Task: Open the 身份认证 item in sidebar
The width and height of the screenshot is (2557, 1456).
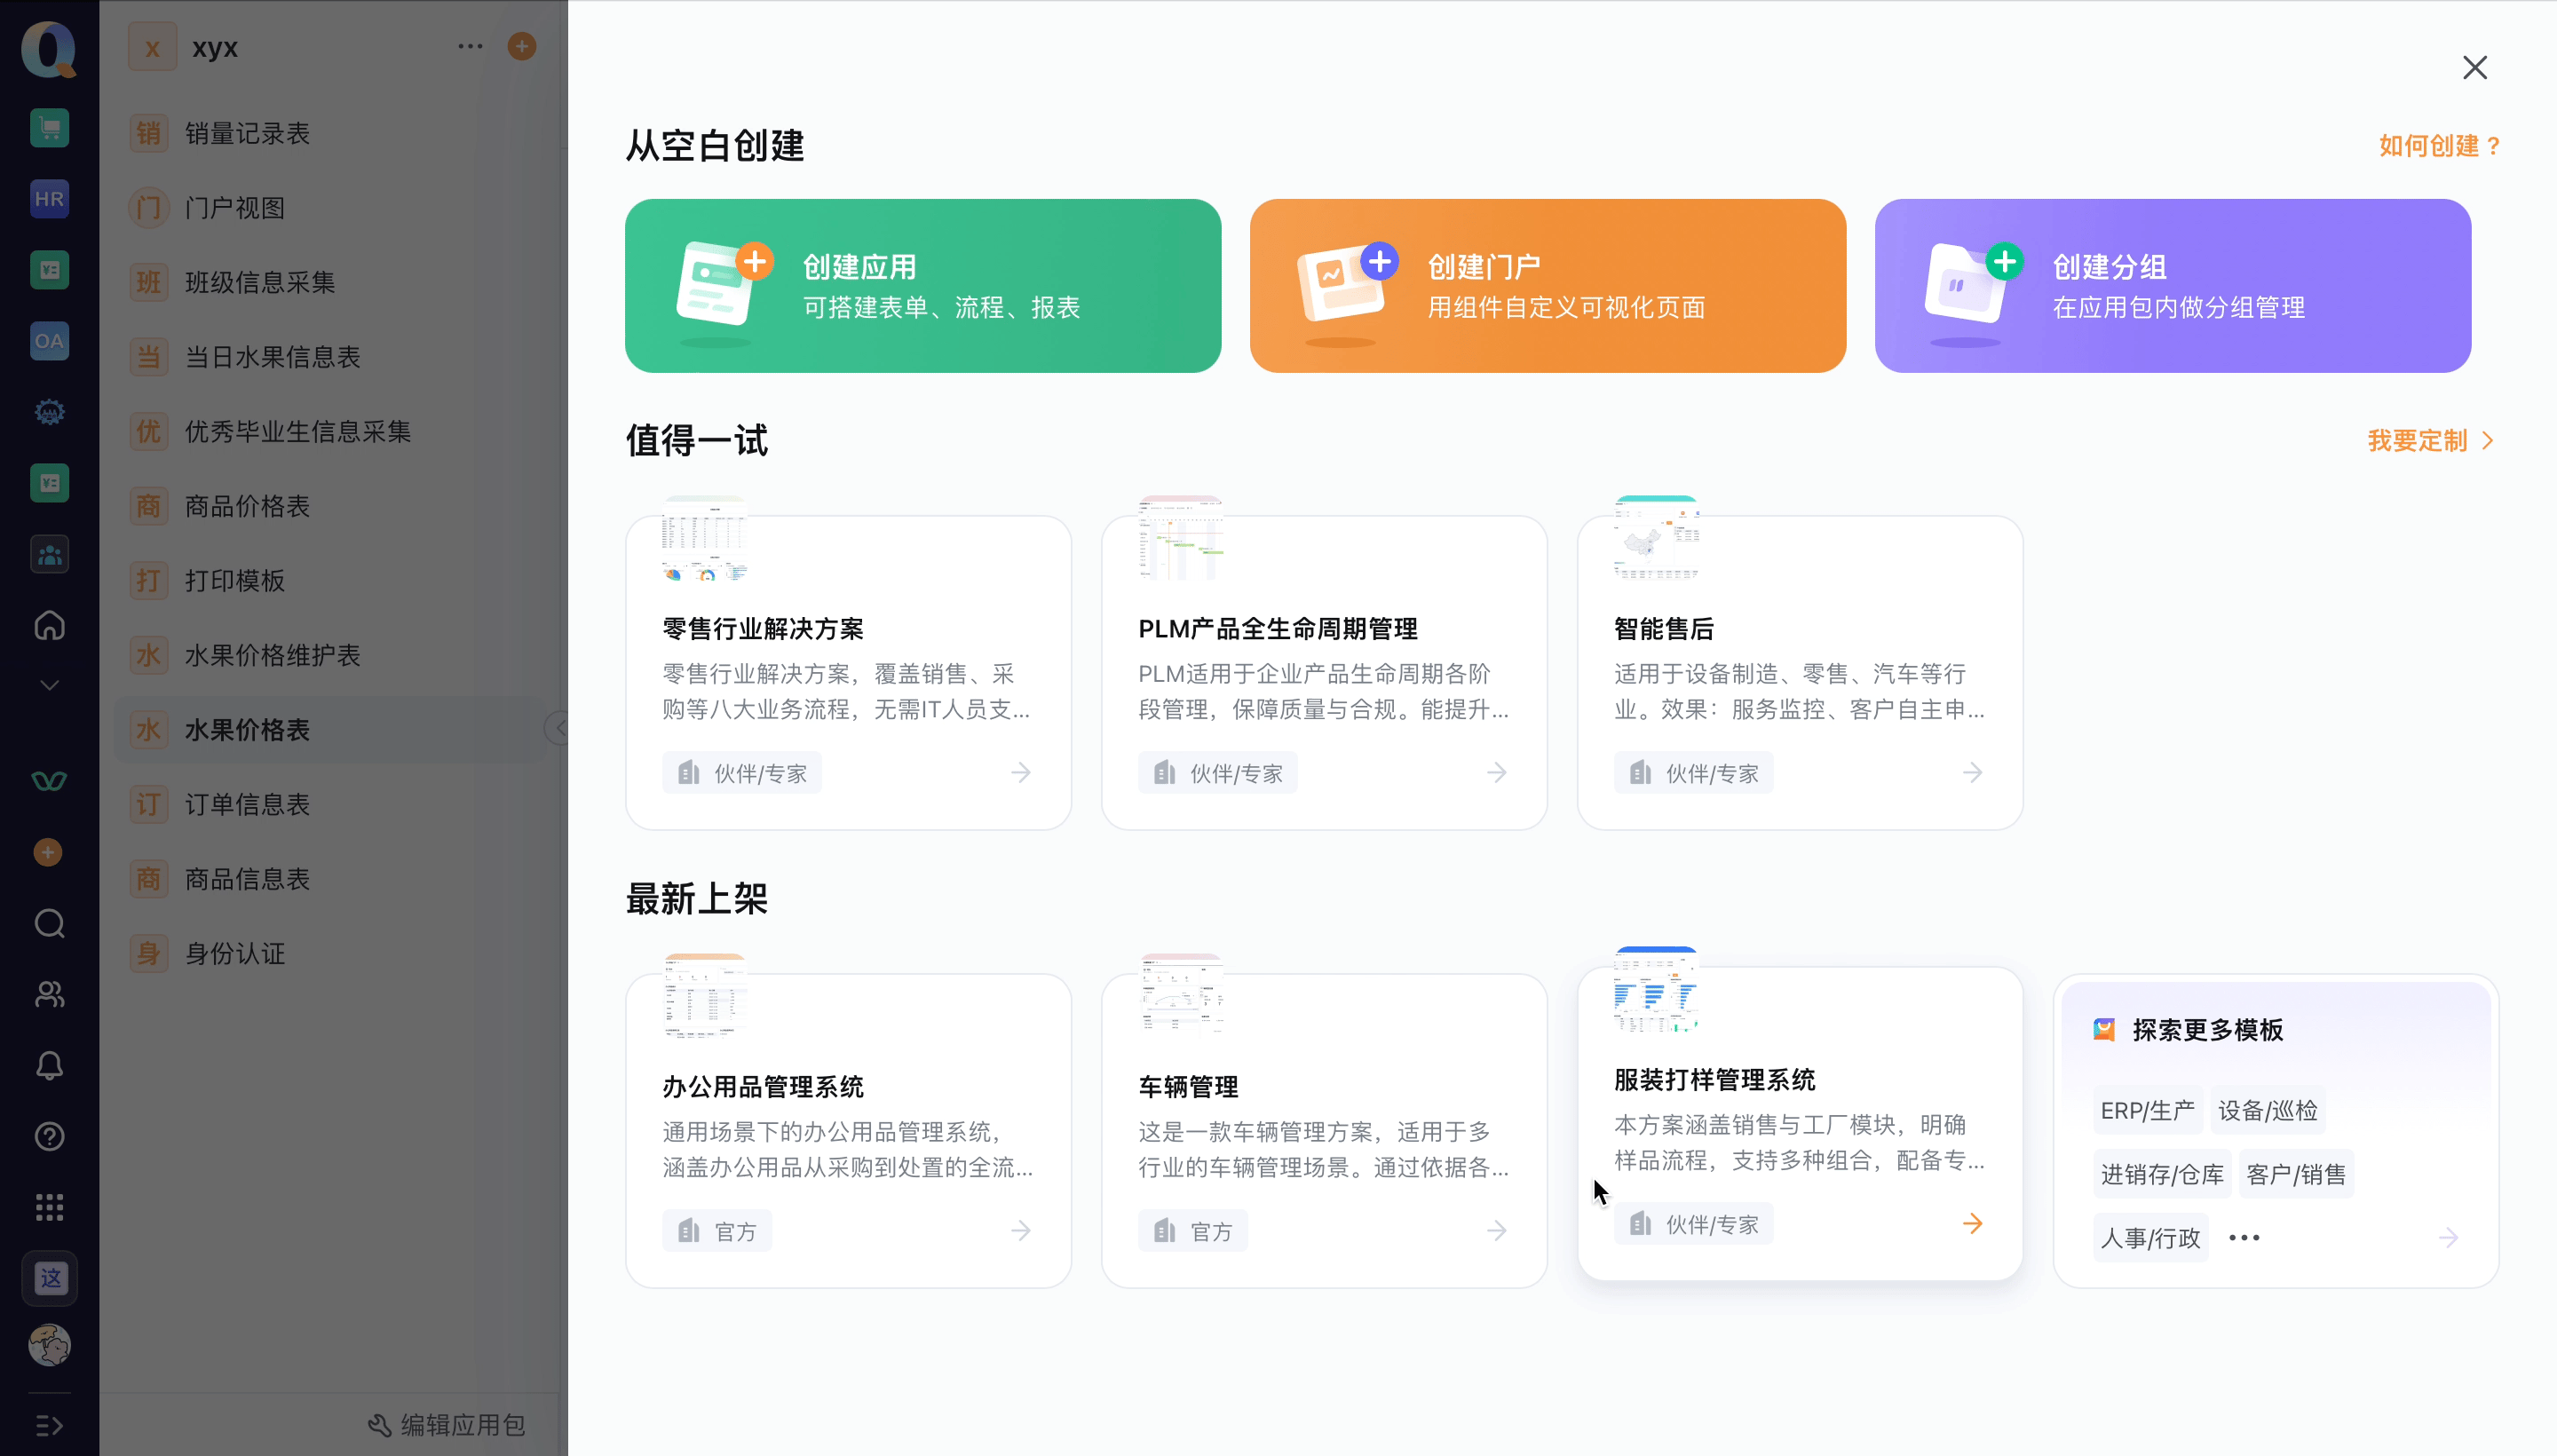Action: click(x=330, y=954)
